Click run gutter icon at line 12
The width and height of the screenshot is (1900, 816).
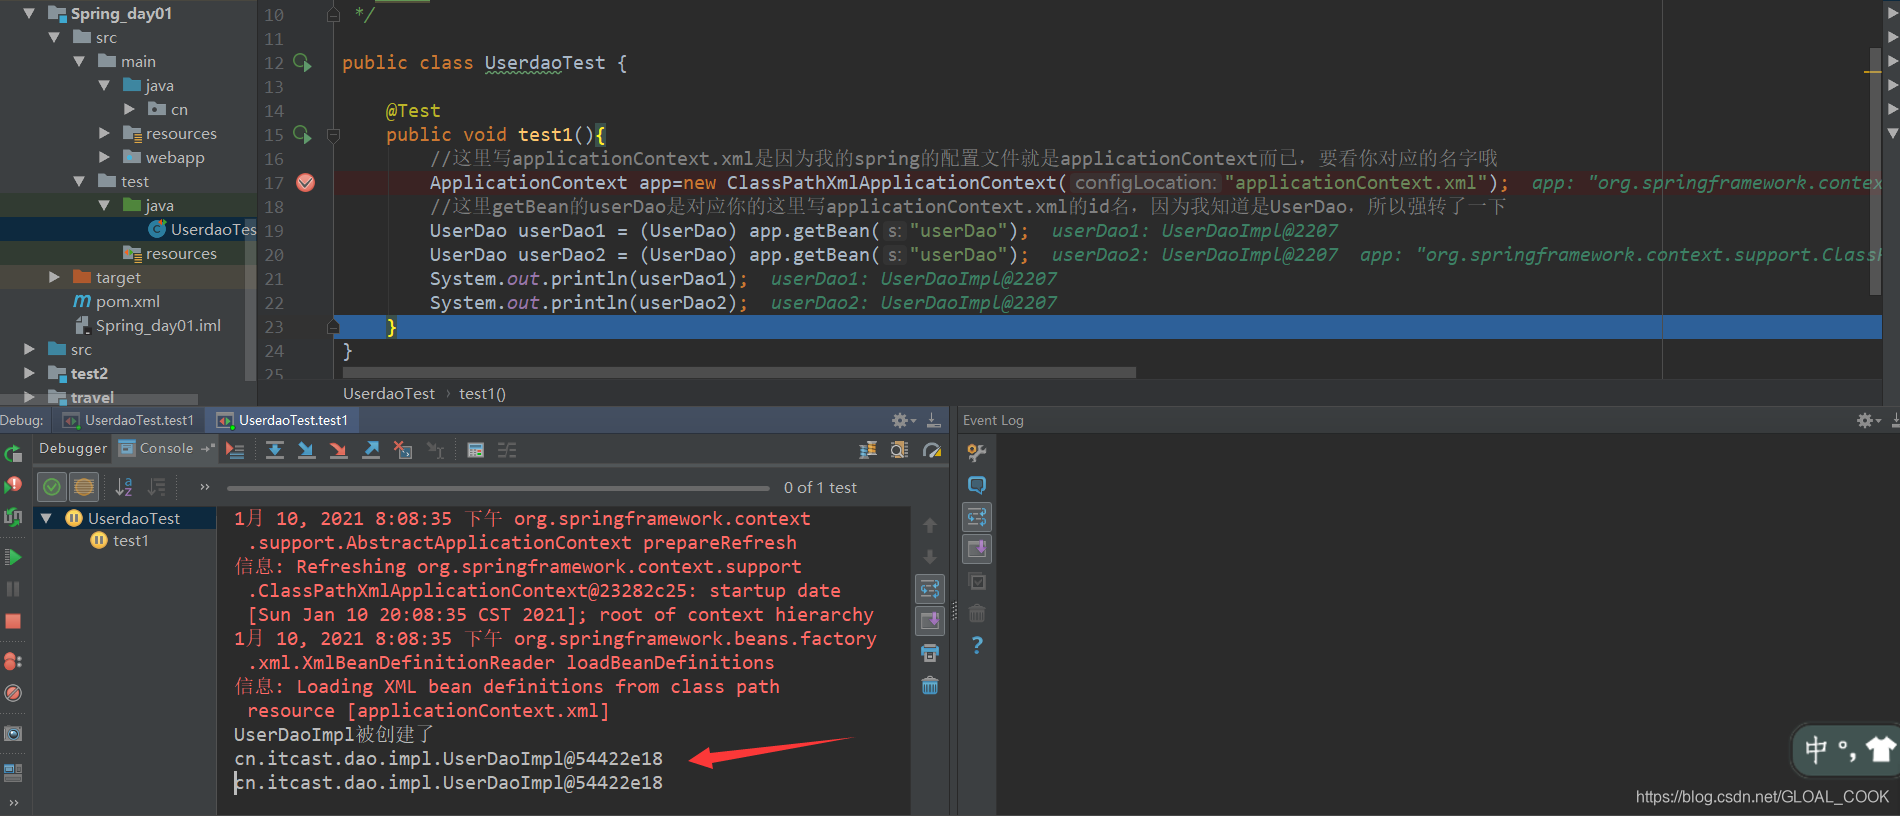tap(302, 62)
